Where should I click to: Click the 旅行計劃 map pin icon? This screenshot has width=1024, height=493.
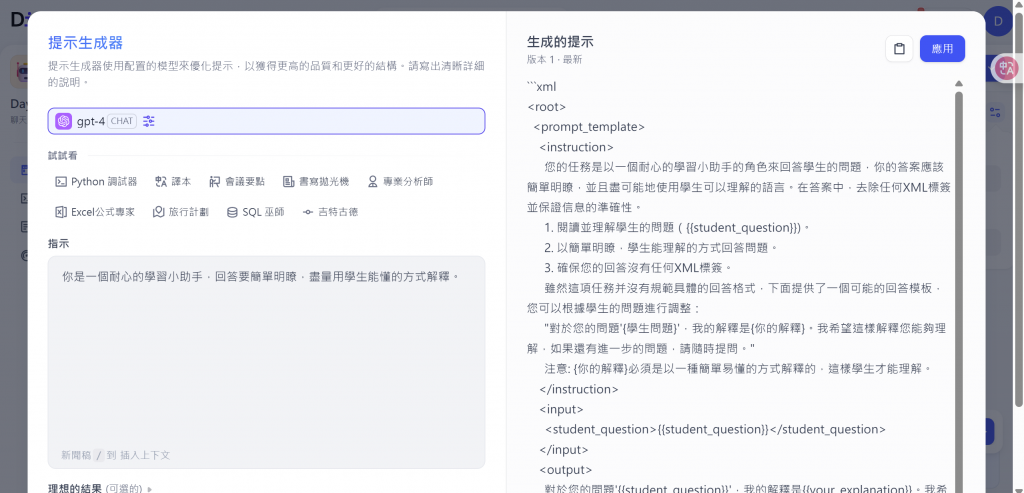coord(158,212)
